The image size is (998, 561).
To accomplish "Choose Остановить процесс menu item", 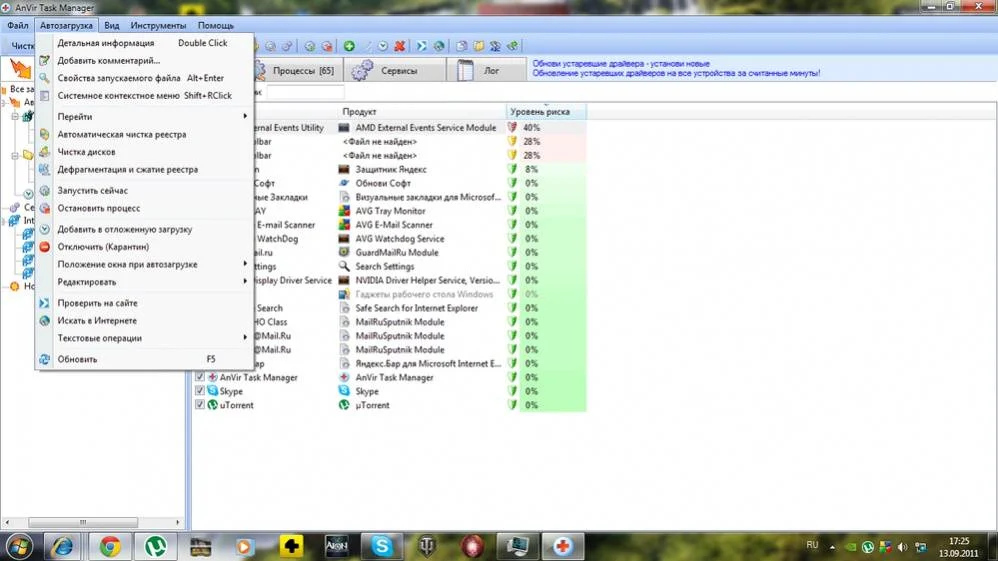I will pos(146,208).
